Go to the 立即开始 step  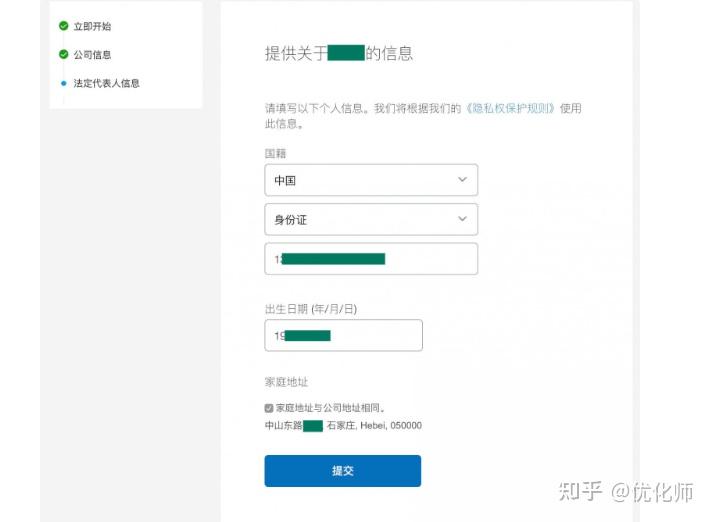[92, 27]
